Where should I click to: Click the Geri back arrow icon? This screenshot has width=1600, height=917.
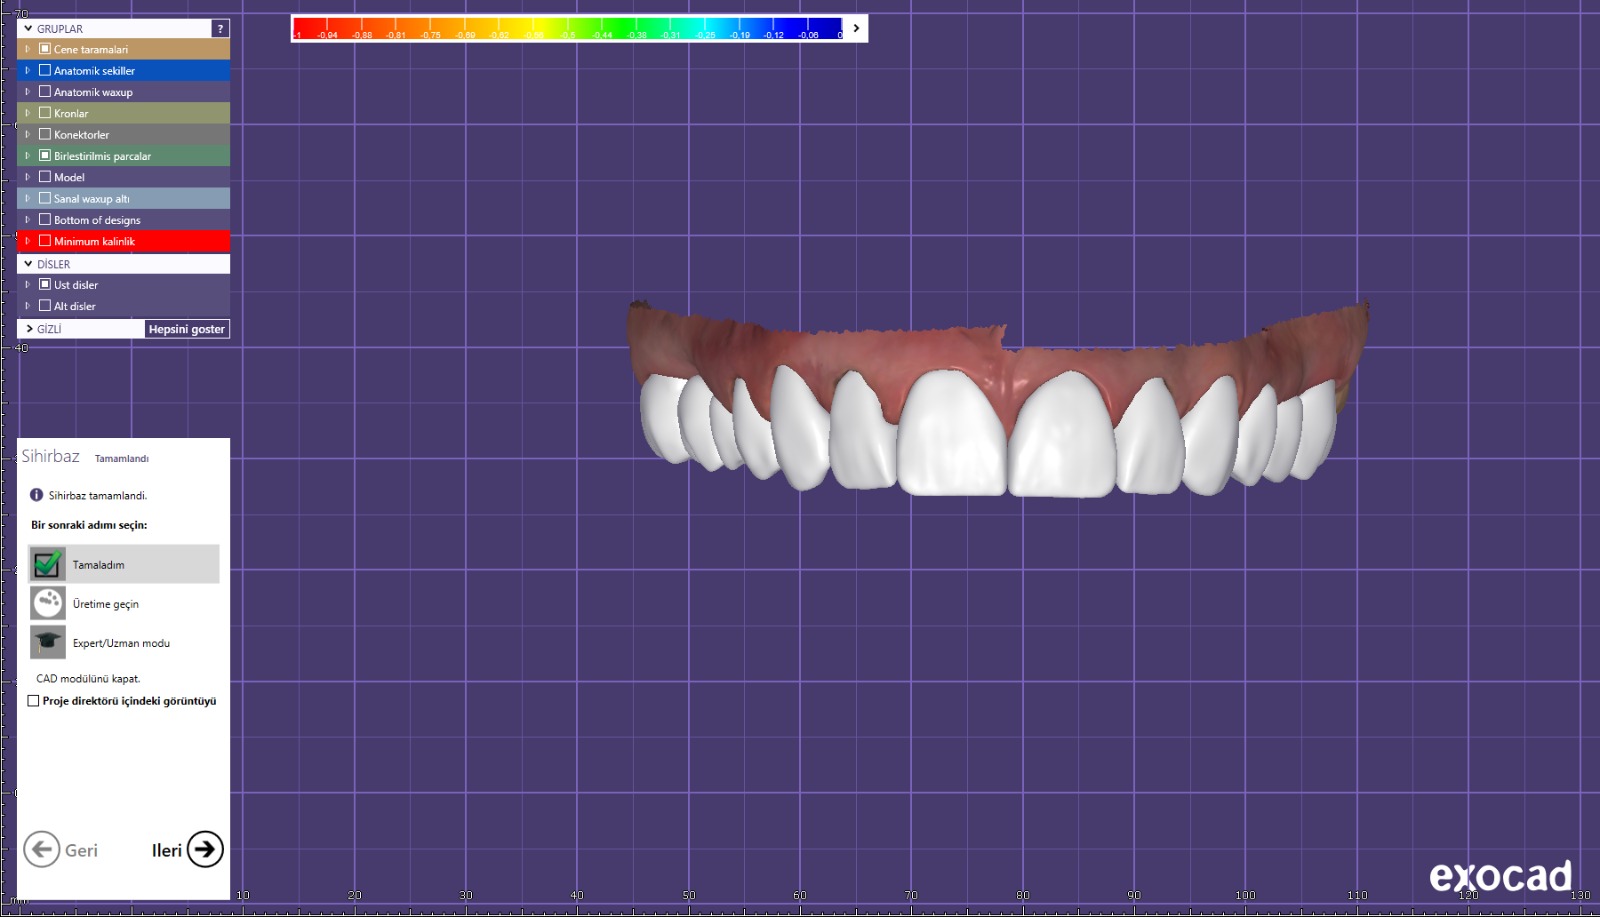[x=42, y=850]
